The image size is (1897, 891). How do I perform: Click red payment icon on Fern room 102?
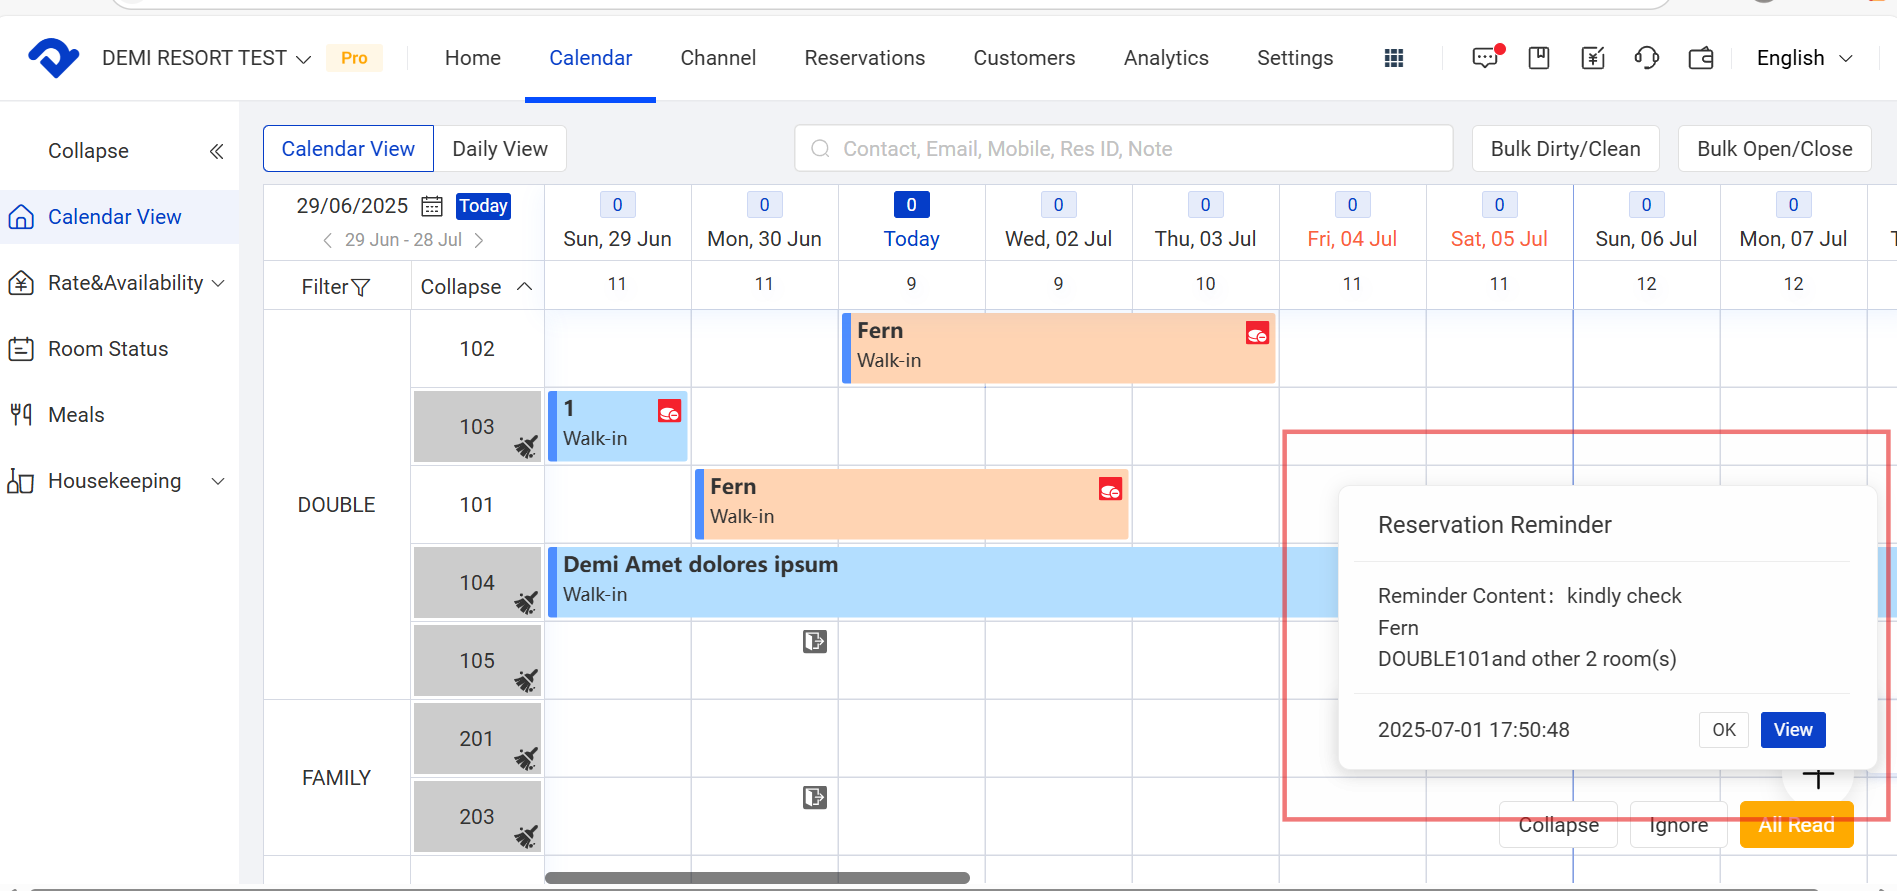[x=1257, y=334]
